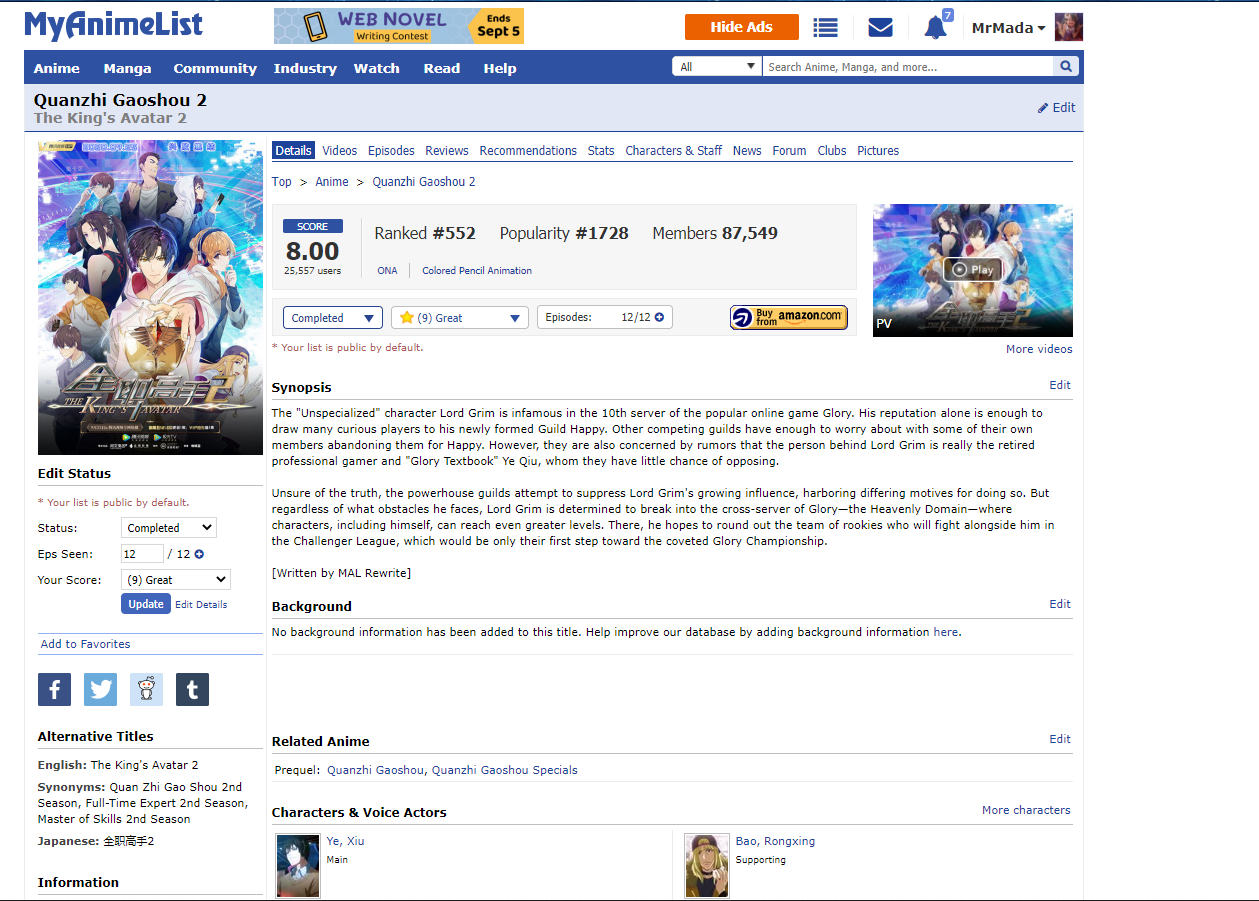
Task: Click Colored Pencil Animation studio link
Action: [477, 271]
